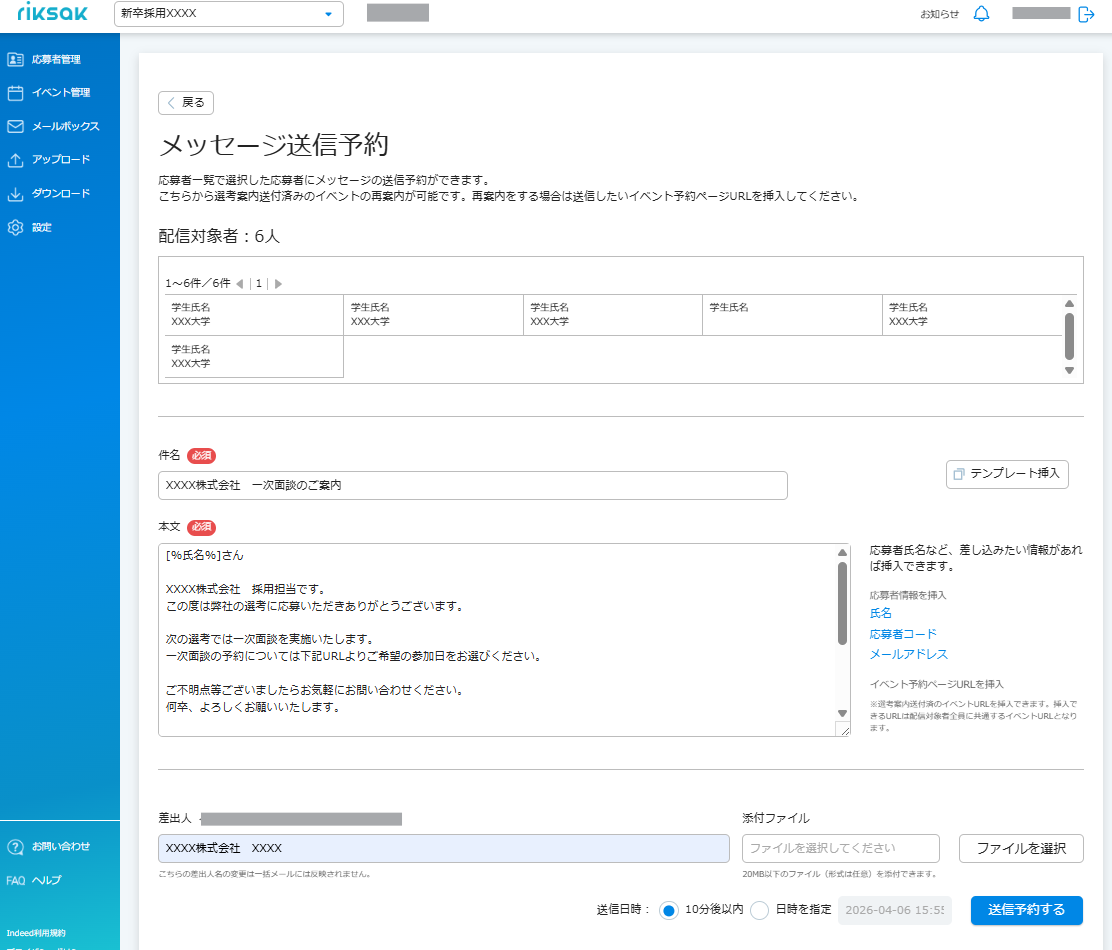Select ダウンロード icon in sidebar
1112x950 pixels.
point(16,194)
